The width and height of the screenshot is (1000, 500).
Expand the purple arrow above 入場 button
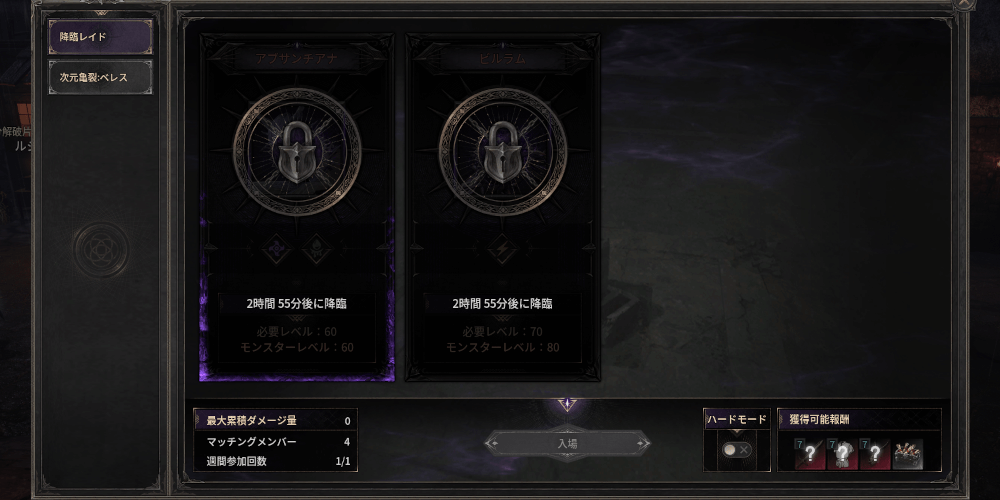click(567, 404)
